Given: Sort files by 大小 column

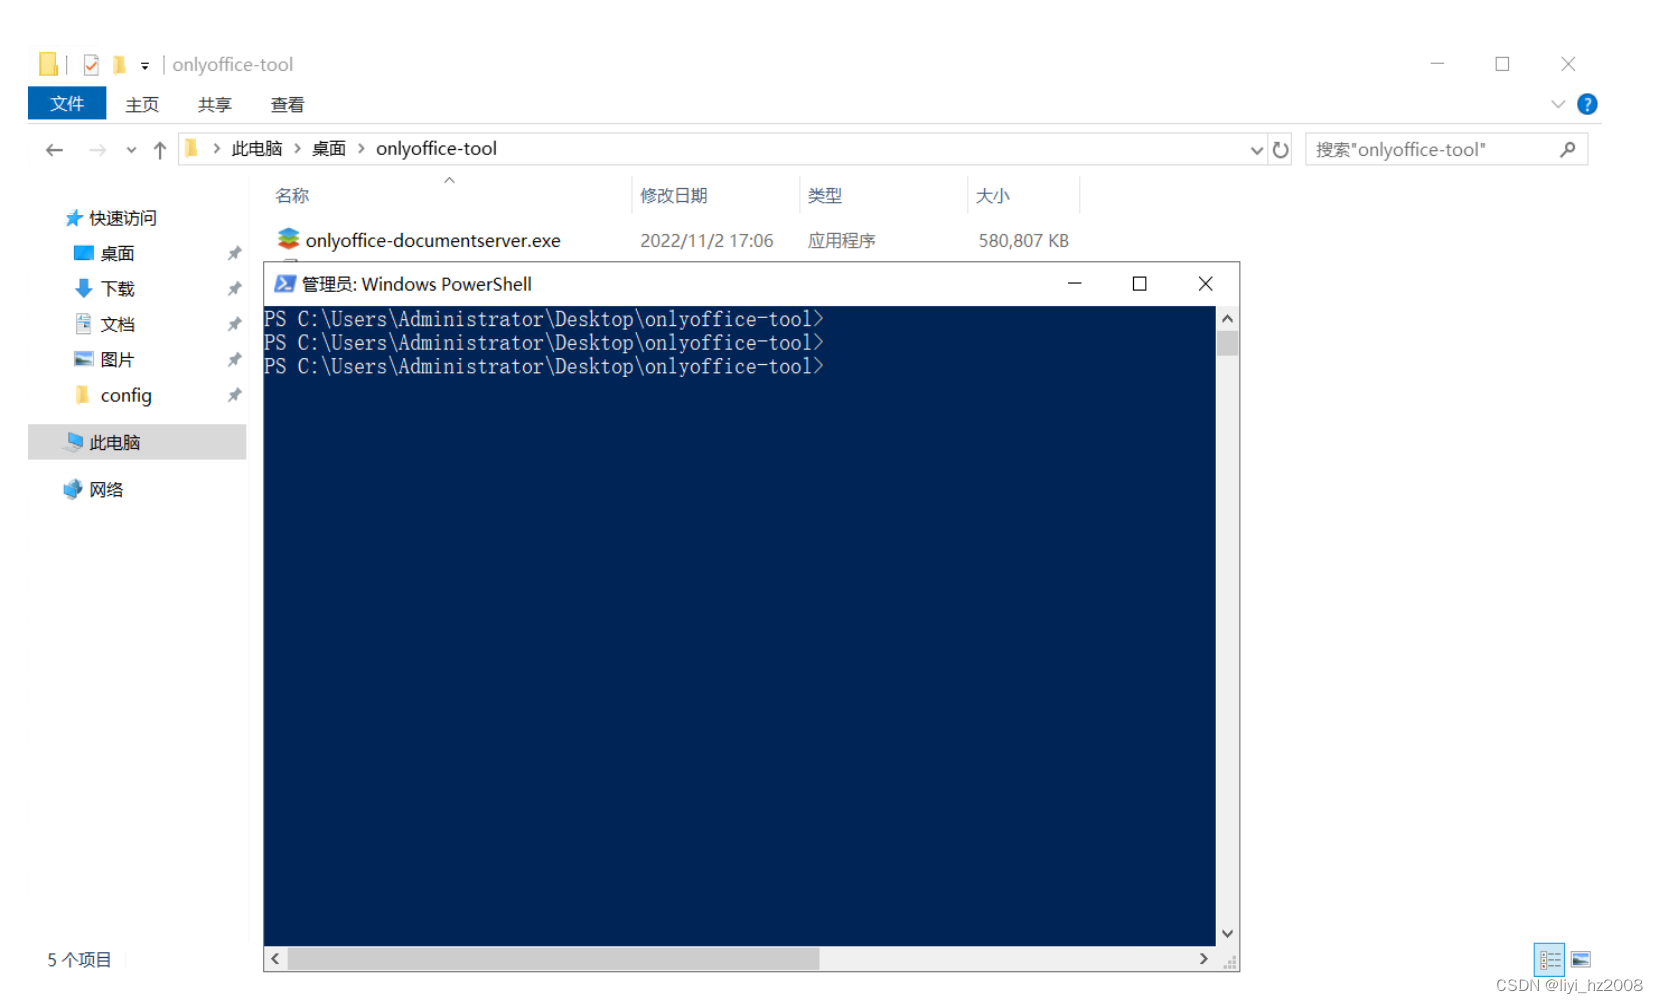Looking at the screenshot, I should (992, 196).
